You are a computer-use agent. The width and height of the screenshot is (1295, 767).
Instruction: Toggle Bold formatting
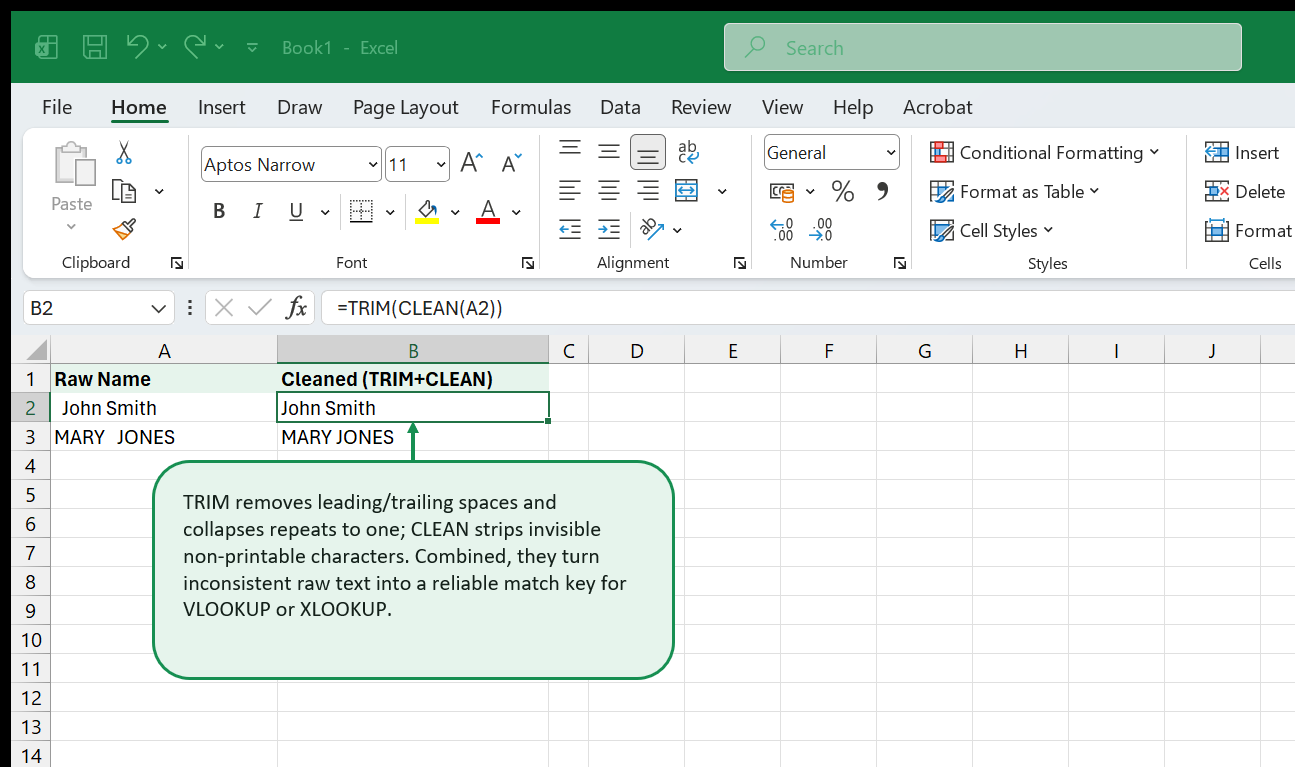pos(219,211)
